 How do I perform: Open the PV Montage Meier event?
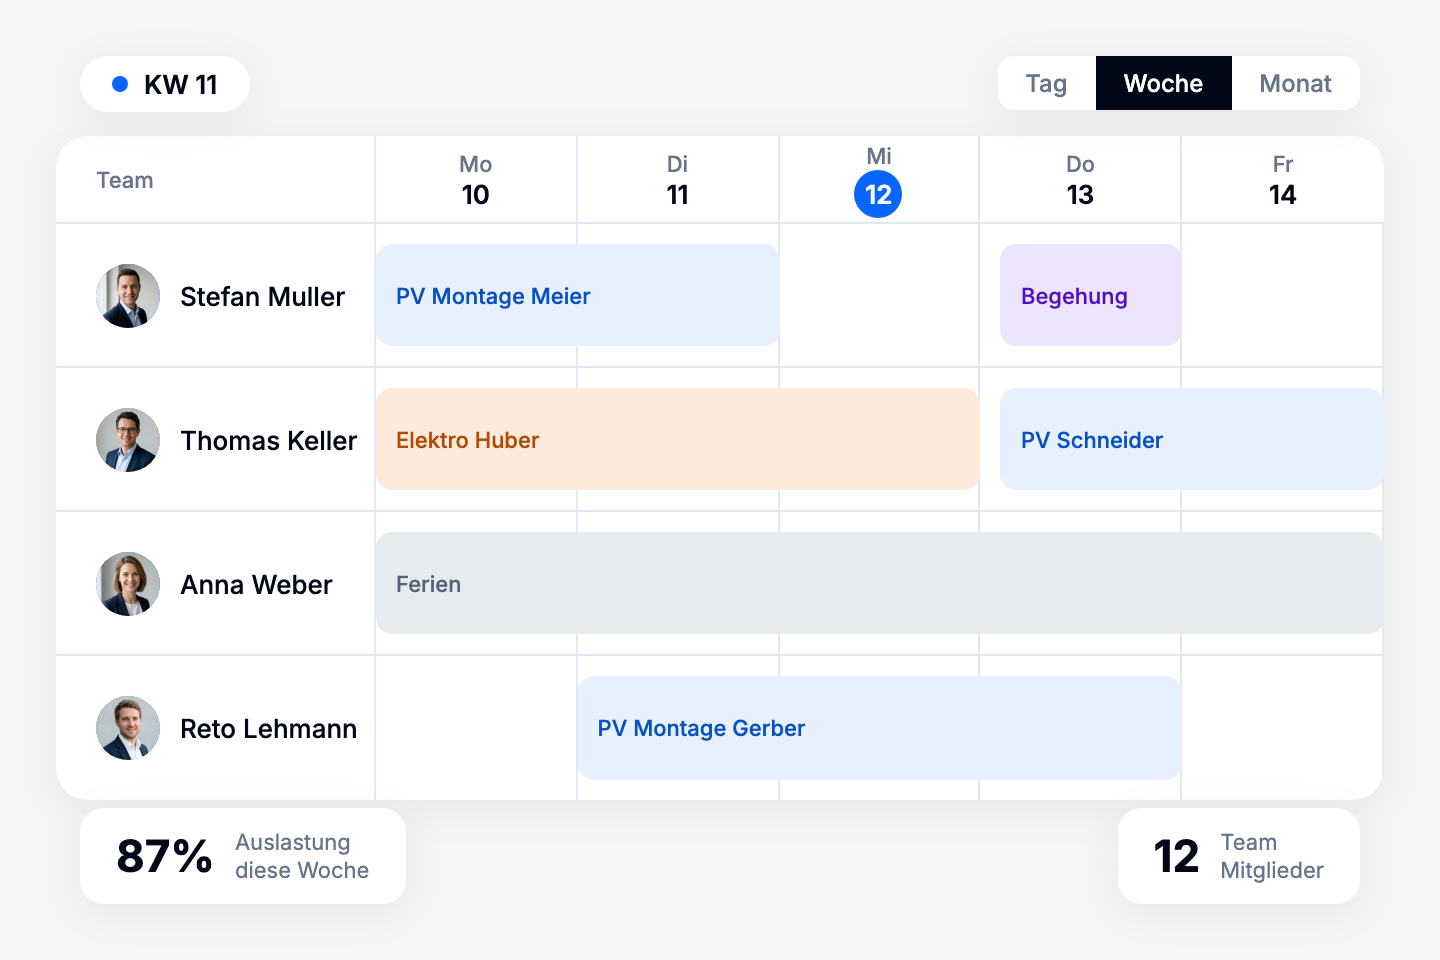click(577, 295)
